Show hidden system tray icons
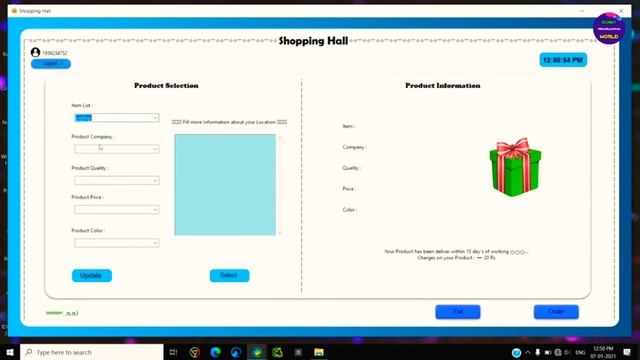The height and width of the screenshot is (360, 640). [528, 352]
